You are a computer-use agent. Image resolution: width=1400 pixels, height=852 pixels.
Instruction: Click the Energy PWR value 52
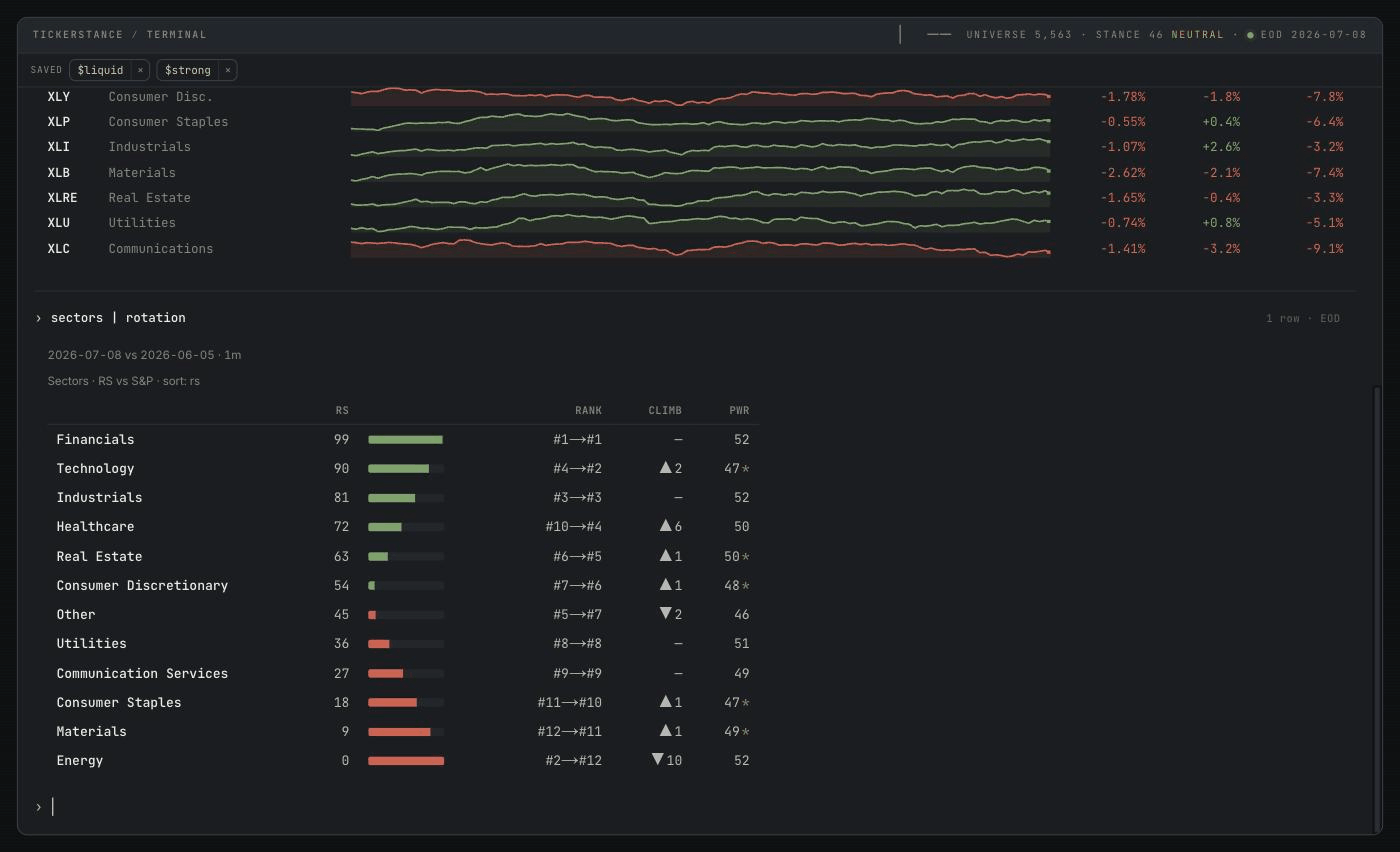[741, 761]
